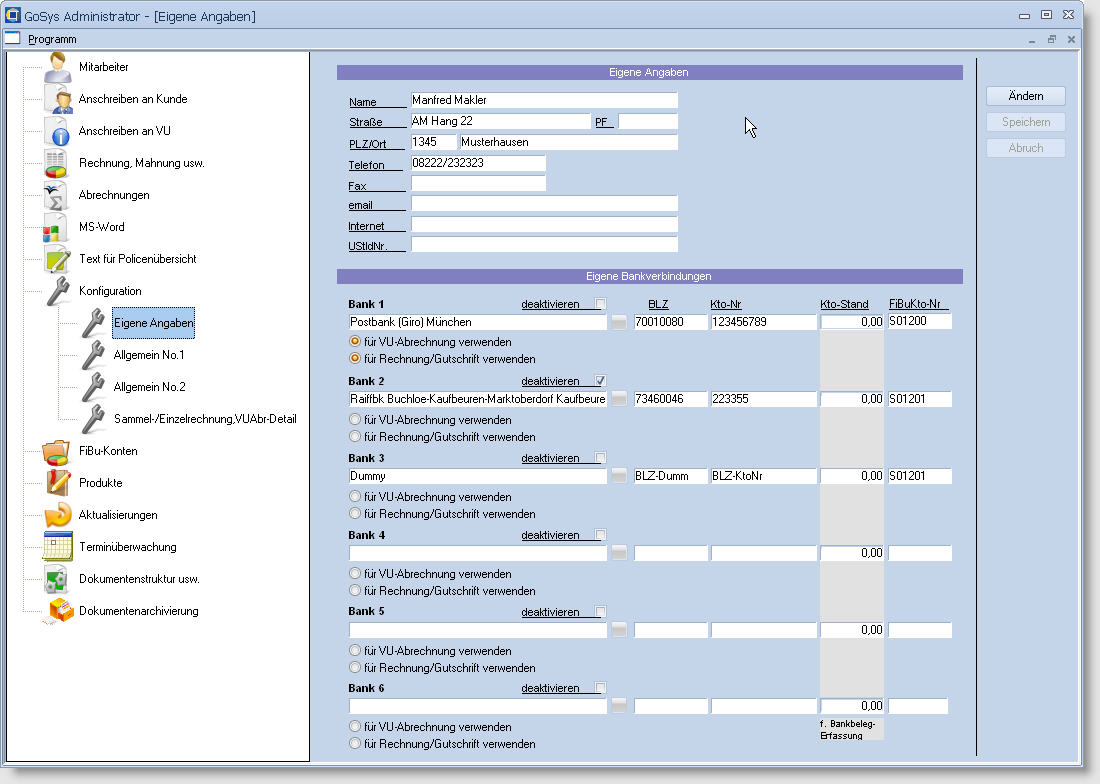Click the lookup button beside Dummy bank name
Viewport: 1100px width, 784px height.
pyautogui.click(x=619, y=476)
